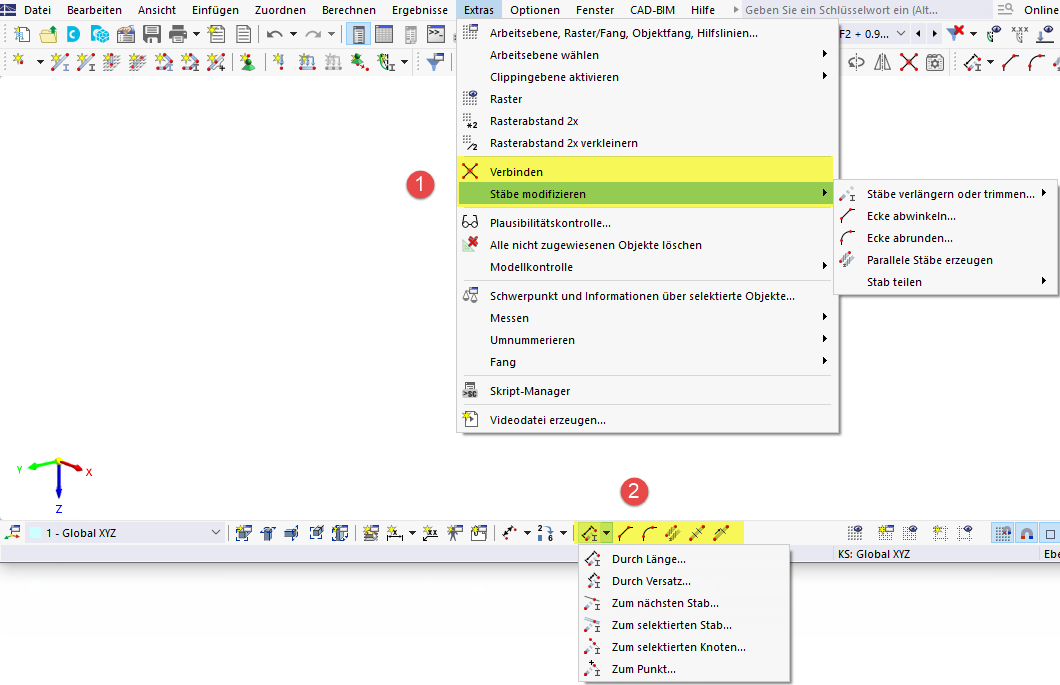Open the 1 - Global XYZ coordinate dropdown
The height and width of the screenshot is (685, 1060).
click(126, 534)
